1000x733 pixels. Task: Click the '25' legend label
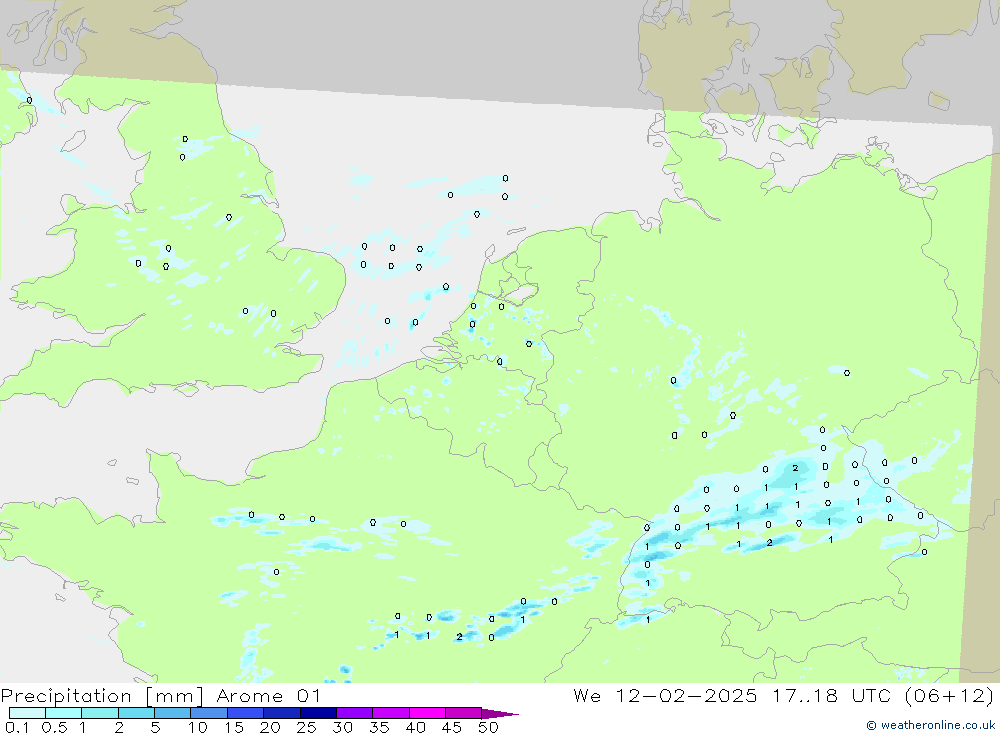pyautogui.click(x=306, y=727)
